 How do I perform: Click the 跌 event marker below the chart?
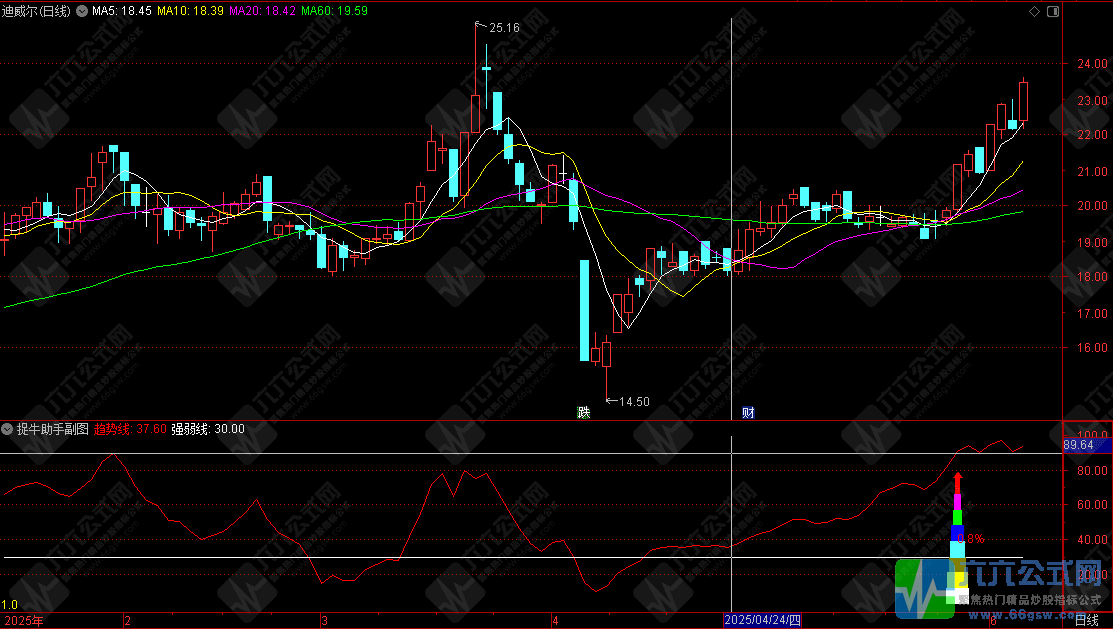[583, 412]
